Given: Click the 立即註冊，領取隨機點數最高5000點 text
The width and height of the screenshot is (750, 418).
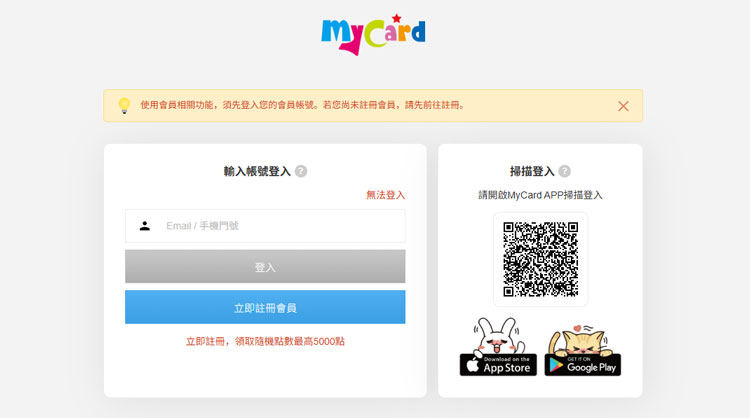Looking at the screenshot, I should click(x=265, y=341).
